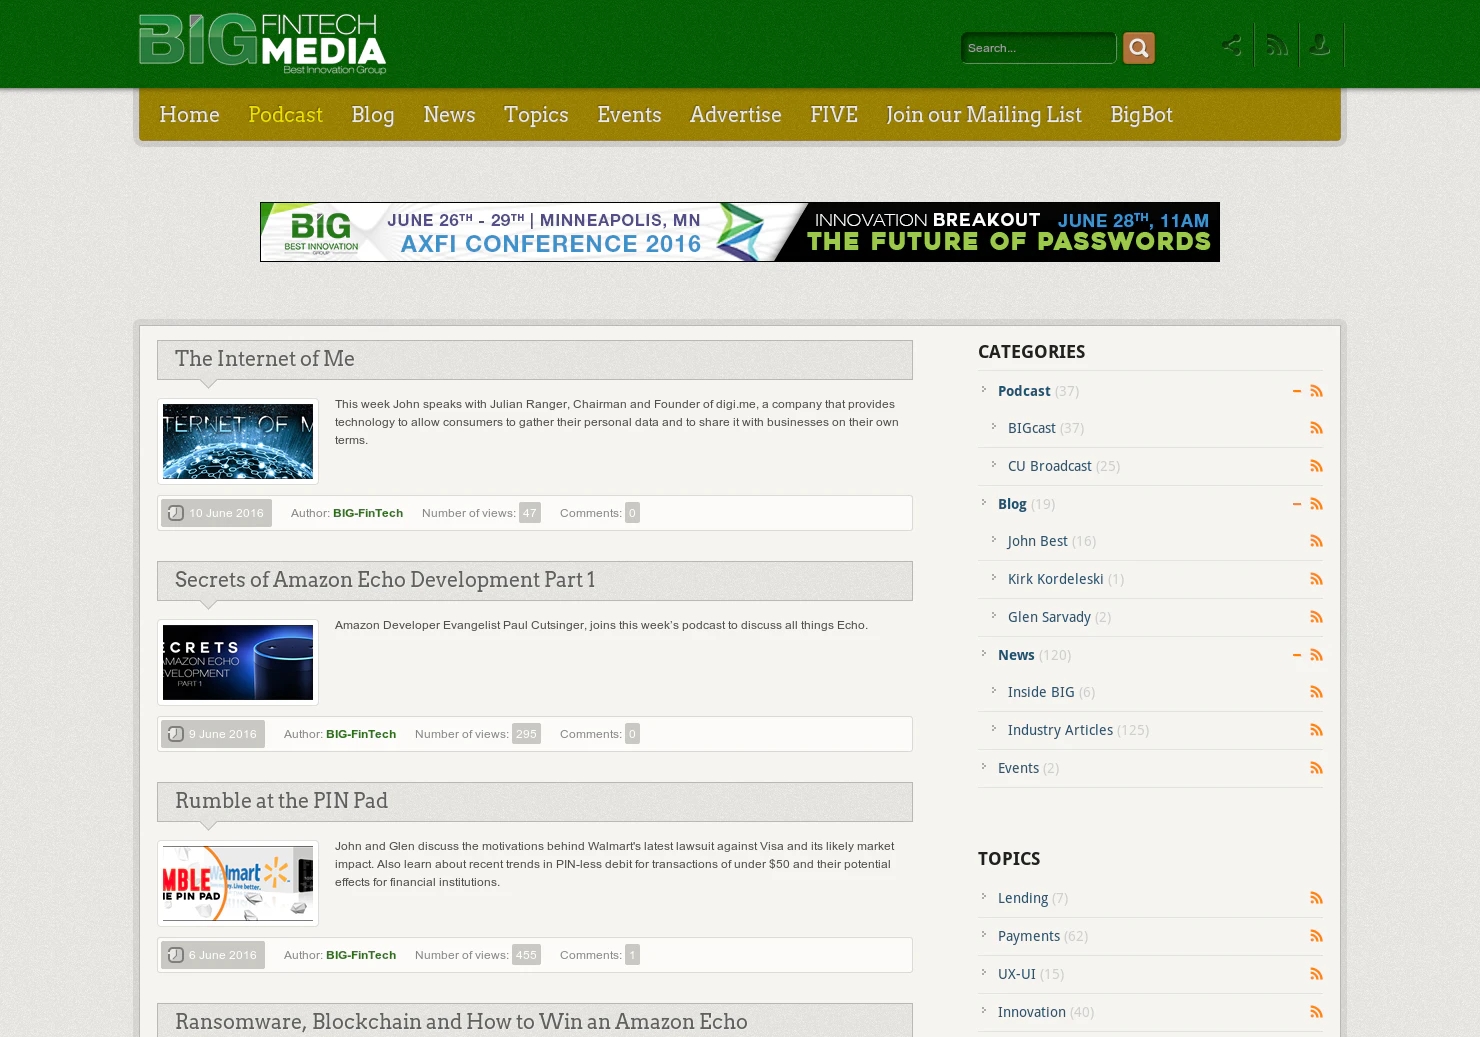Select Inside BIG in sidebar
Image resolution: width=1480 pixels, height=1037 pixels.
pyautogui.click(x=1041, y=692)
